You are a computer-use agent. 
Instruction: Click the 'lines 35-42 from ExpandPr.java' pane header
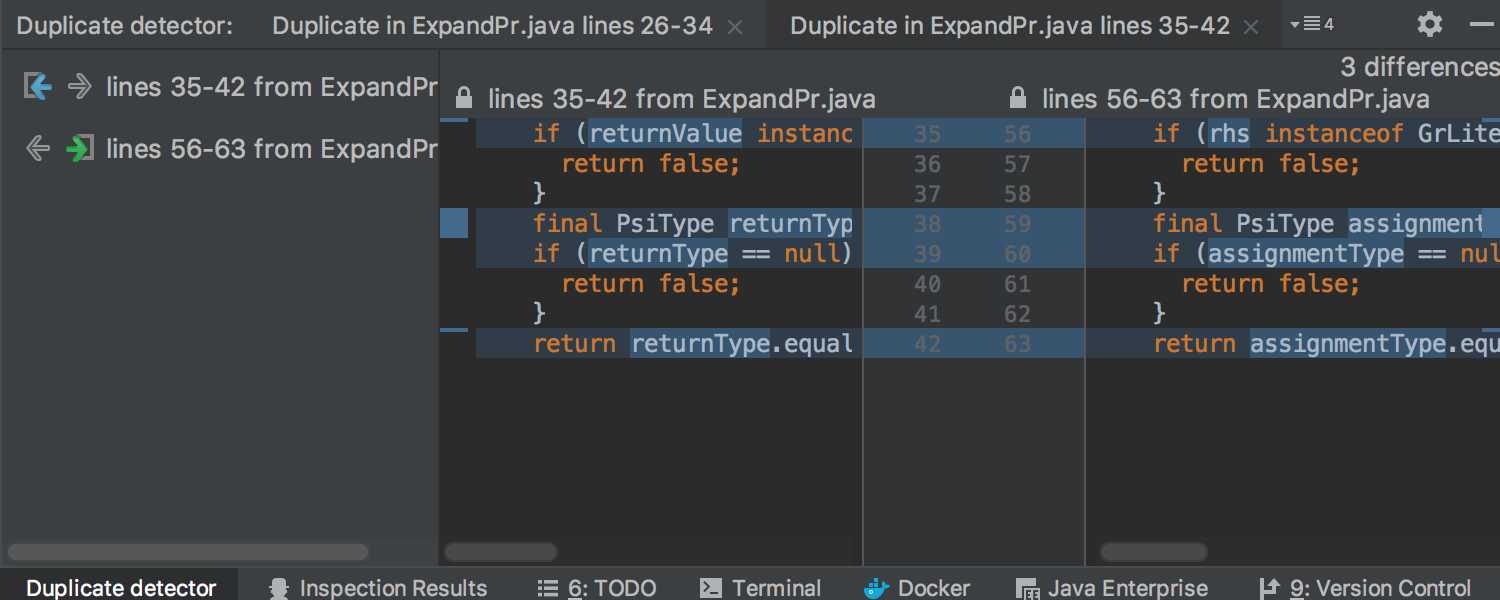681,99
